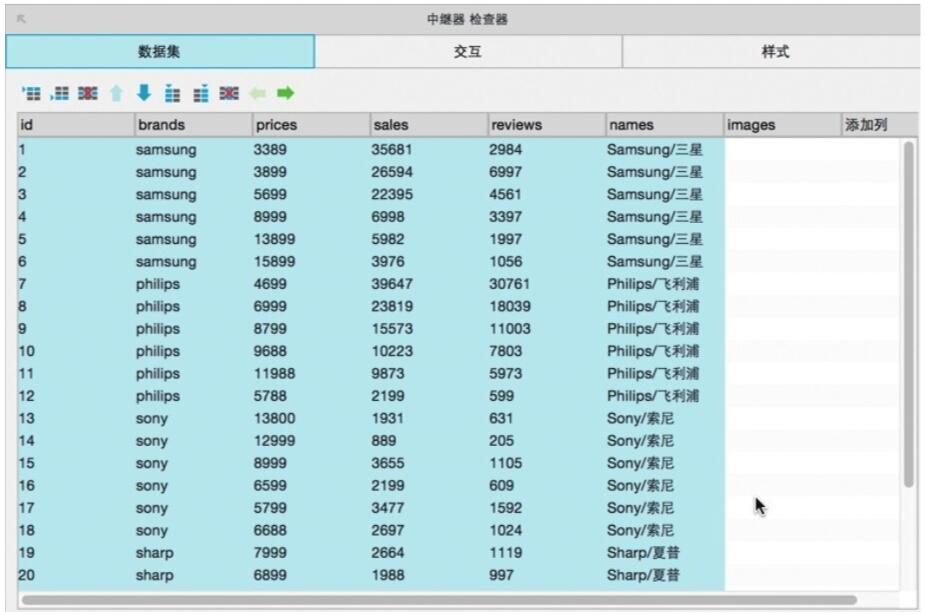Viewport: 926px width, 615px height.
Task: Click the empty images cell in row 10
Action: [x=782, y=351]
